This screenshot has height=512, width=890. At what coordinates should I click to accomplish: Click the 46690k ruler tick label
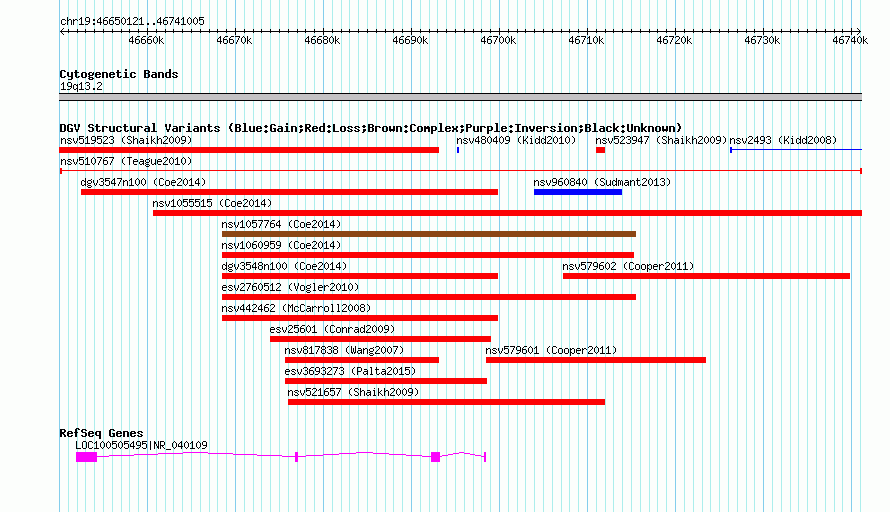(410, 41)
